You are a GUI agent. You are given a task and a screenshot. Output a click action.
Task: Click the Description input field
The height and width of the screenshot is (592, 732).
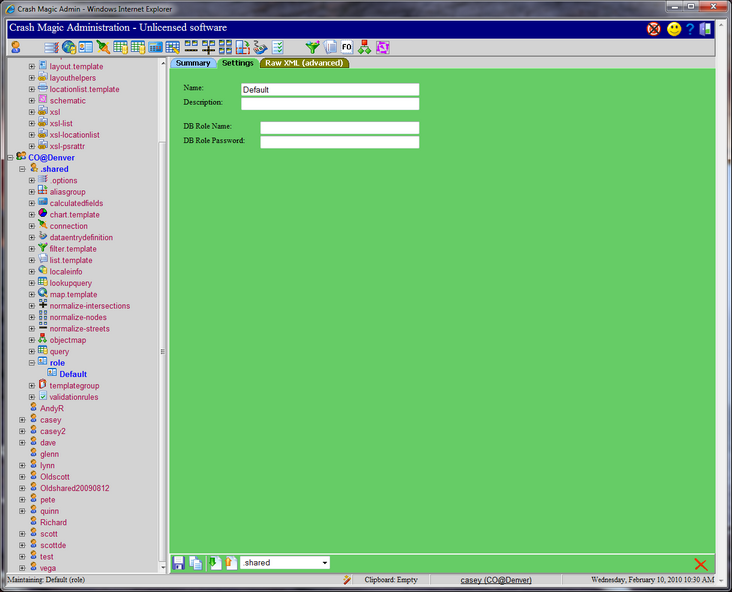(x=329, y=104)
